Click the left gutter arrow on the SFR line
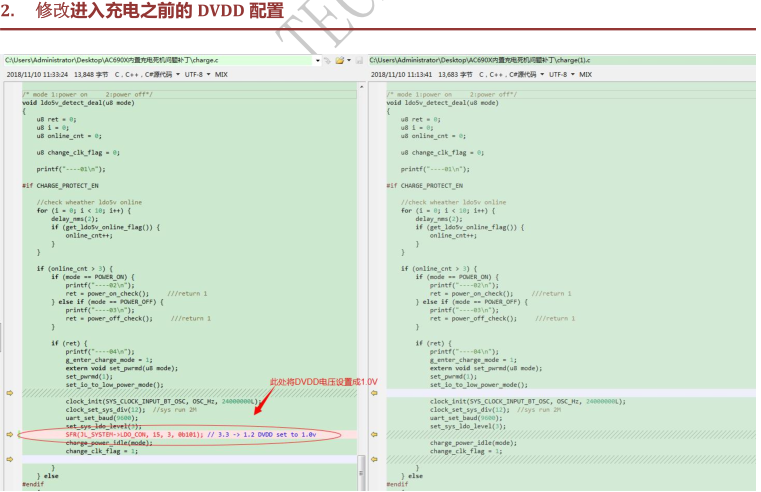This screenshot has width=761, height=492. [10, 434]
